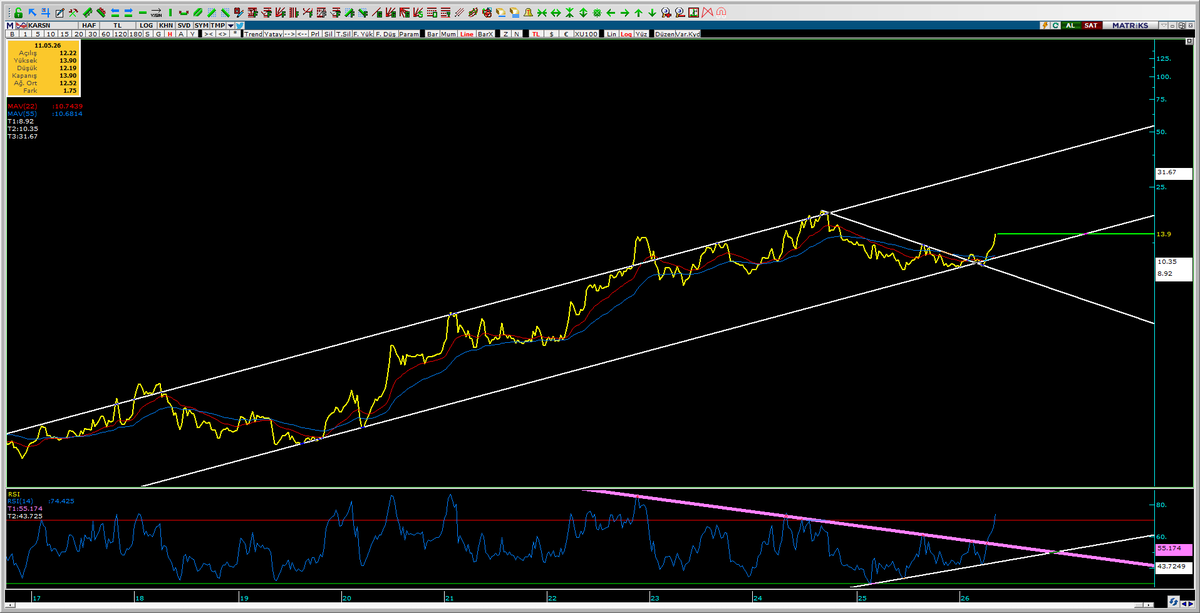Select the blue arrow pointer tool
1200x613 pixels.
(32, 12)
